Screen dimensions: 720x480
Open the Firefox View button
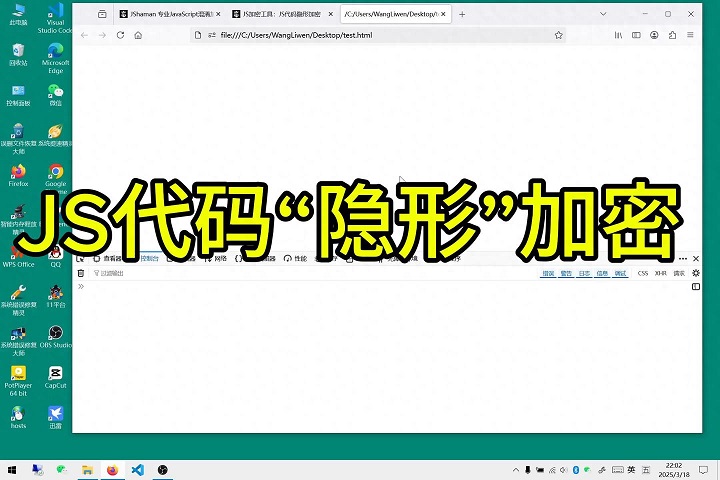102,14
